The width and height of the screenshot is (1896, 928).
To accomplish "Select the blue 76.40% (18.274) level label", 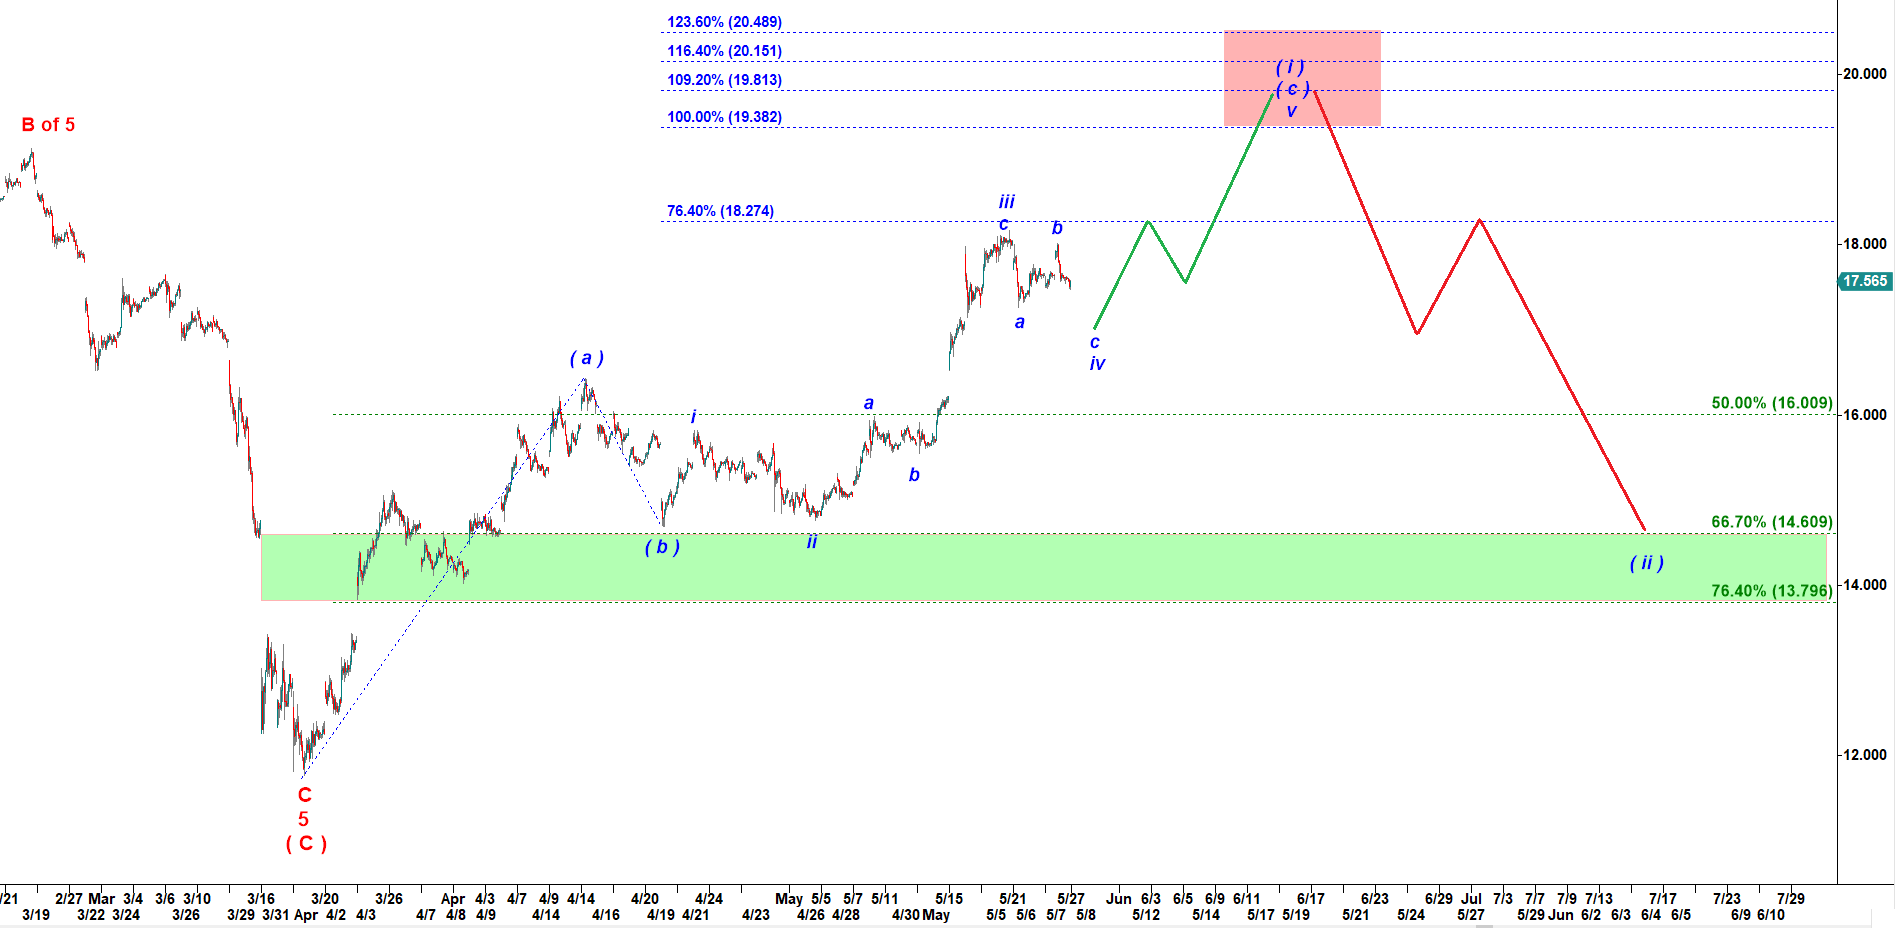I will tap(720, 211).
